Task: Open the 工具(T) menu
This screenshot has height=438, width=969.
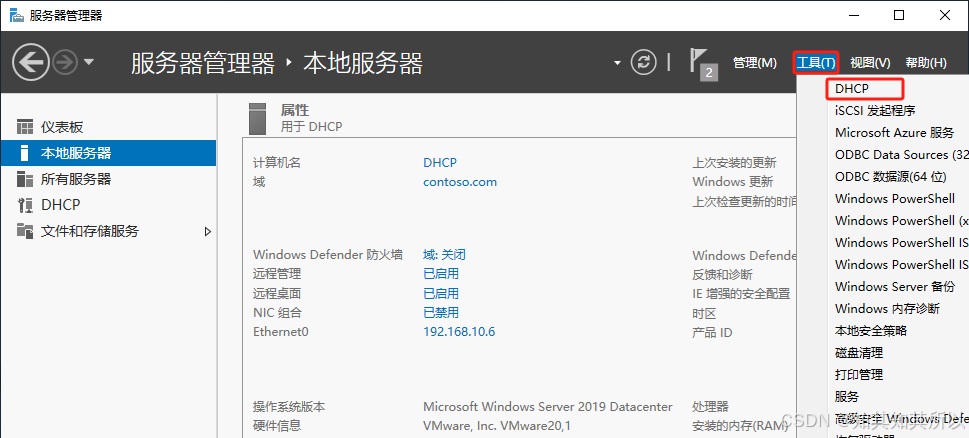Action: pos(816,62)
